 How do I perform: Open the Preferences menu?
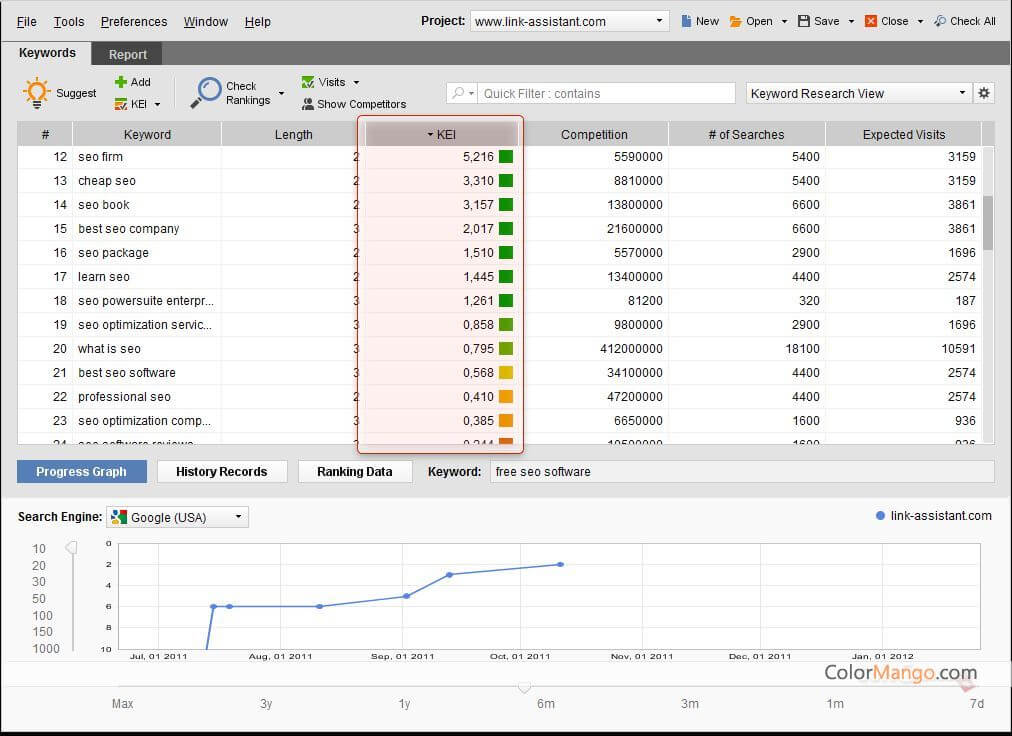pos(134,21)
